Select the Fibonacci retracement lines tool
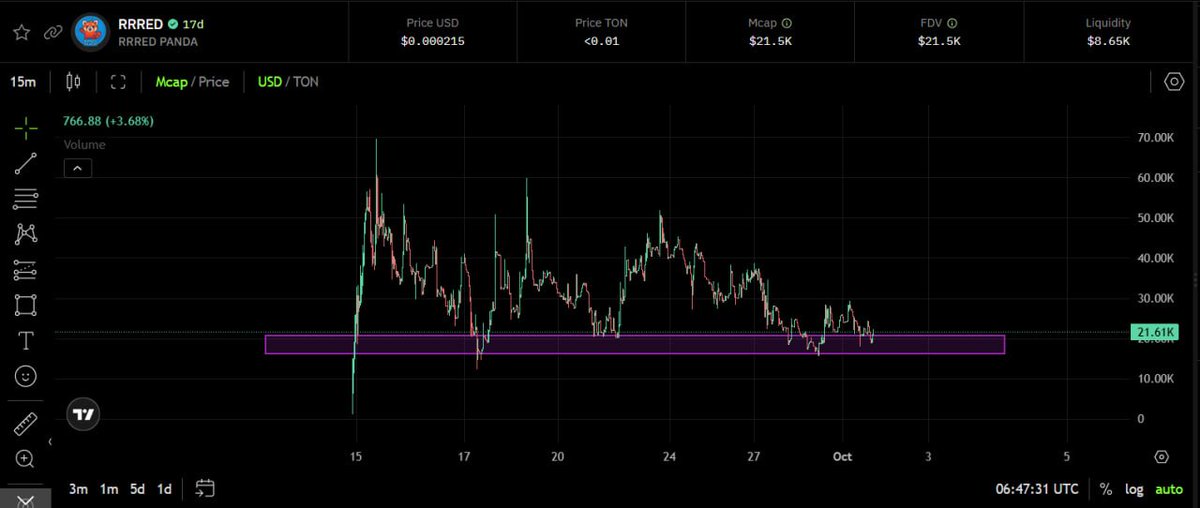 26,198
